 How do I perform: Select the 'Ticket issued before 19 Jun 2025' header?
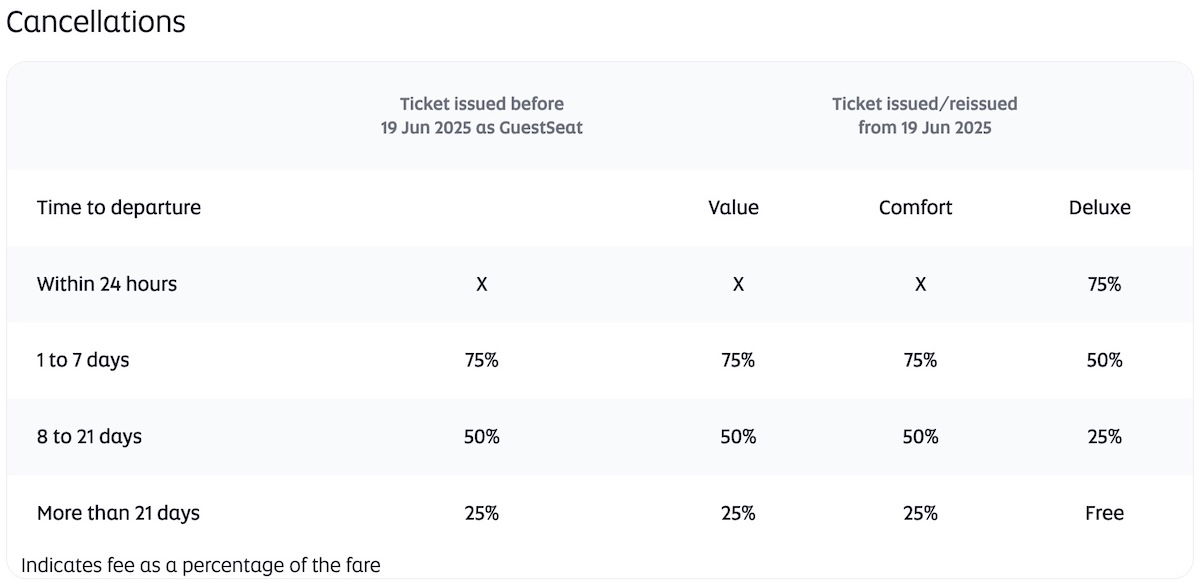[481, 116]
